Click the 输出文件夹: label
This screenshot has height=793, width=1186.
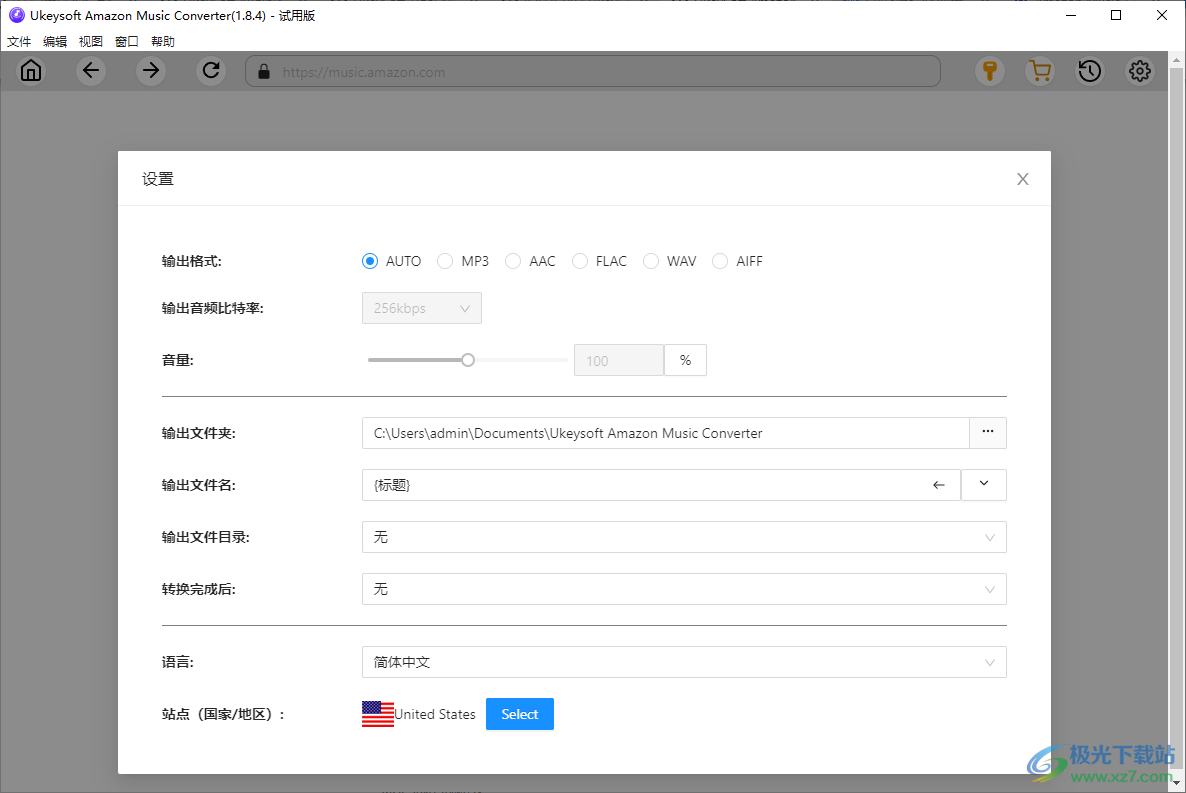click(199, 433)
